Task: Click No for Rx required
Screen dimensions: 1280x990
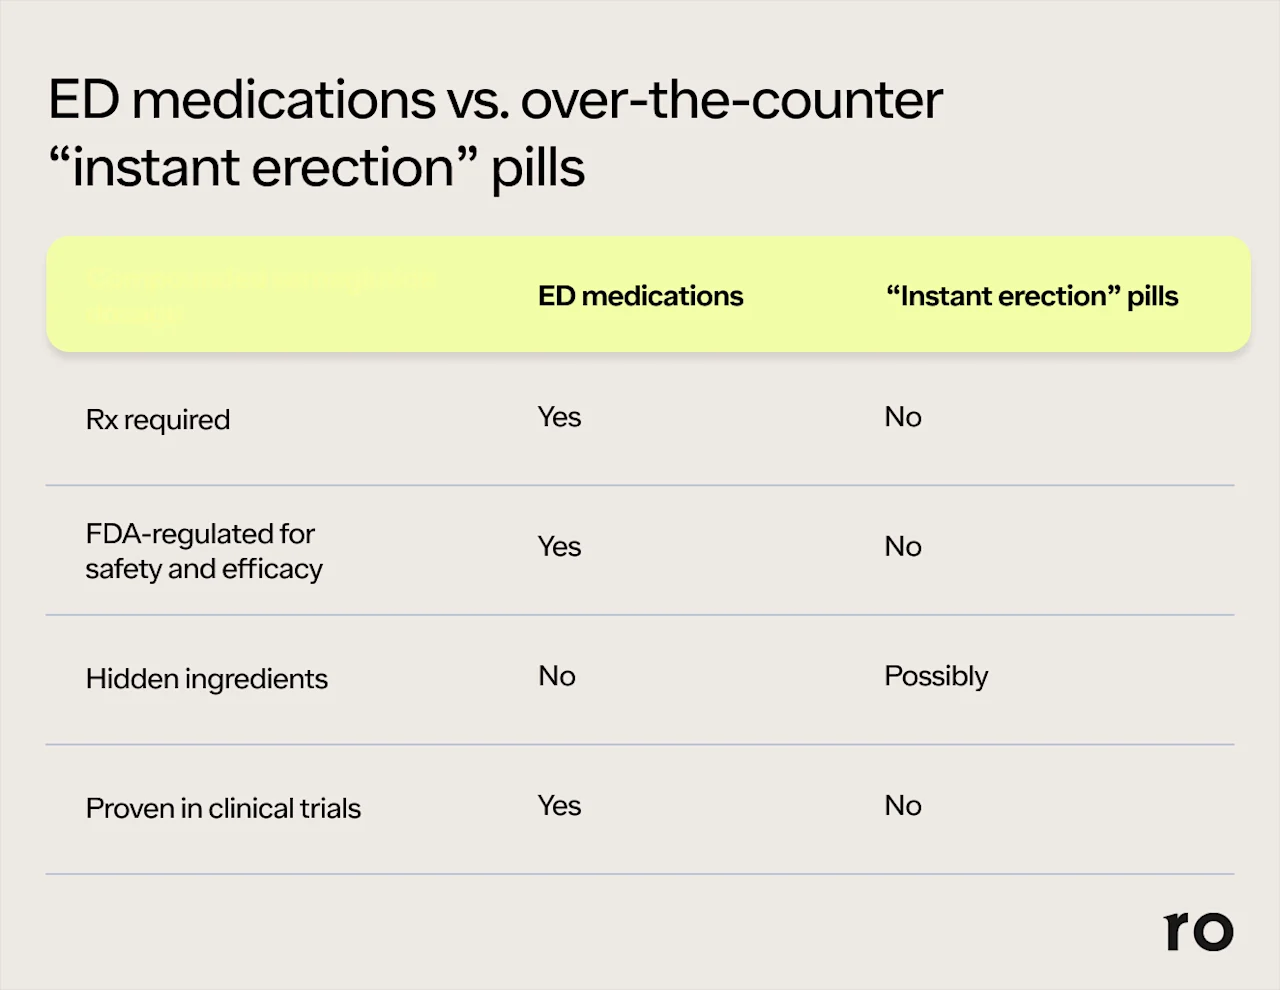Action: pos(902,417)
